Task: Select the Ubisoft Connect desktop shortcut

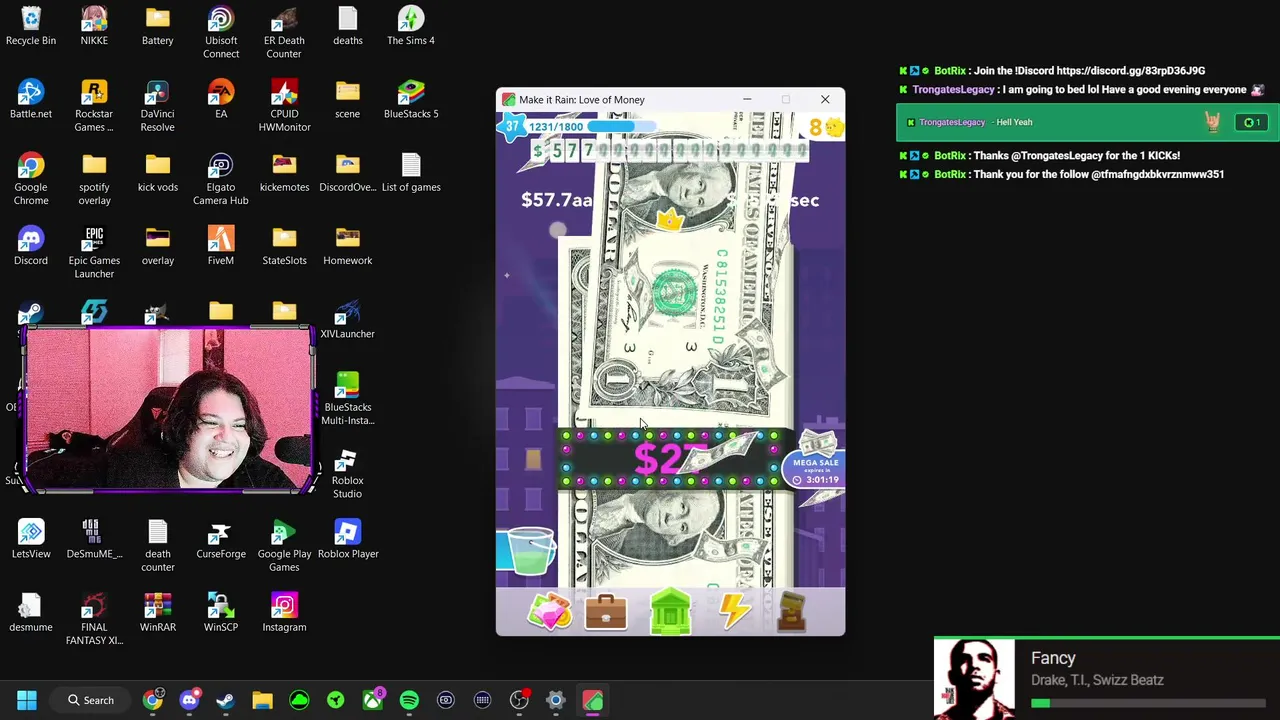Action: coord(221,33)
